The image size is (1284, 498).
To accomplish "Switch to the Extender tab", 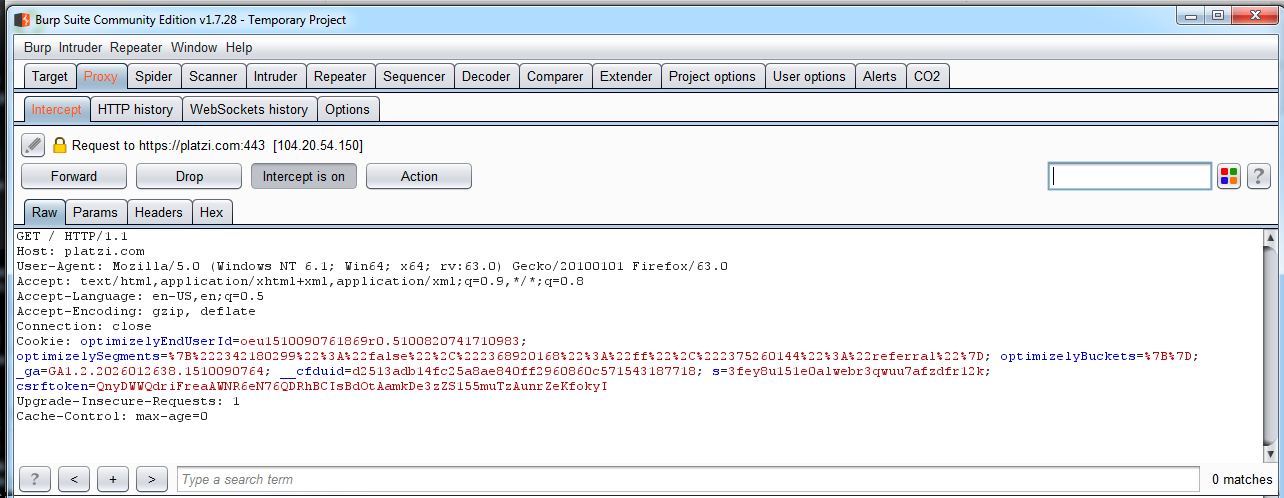I will [x=626, y=76].
